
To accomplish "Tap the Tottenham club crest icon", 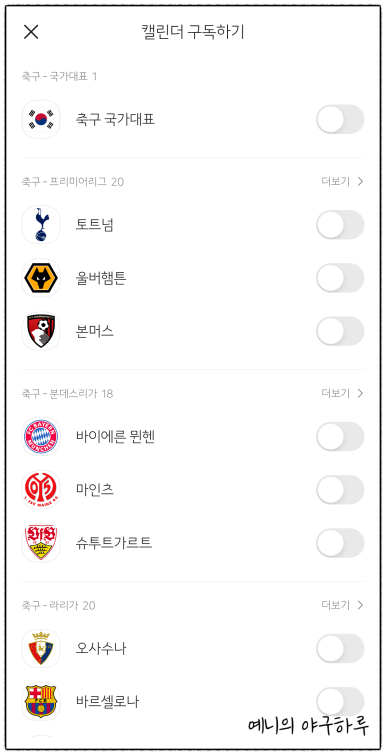I will [41, 224].
